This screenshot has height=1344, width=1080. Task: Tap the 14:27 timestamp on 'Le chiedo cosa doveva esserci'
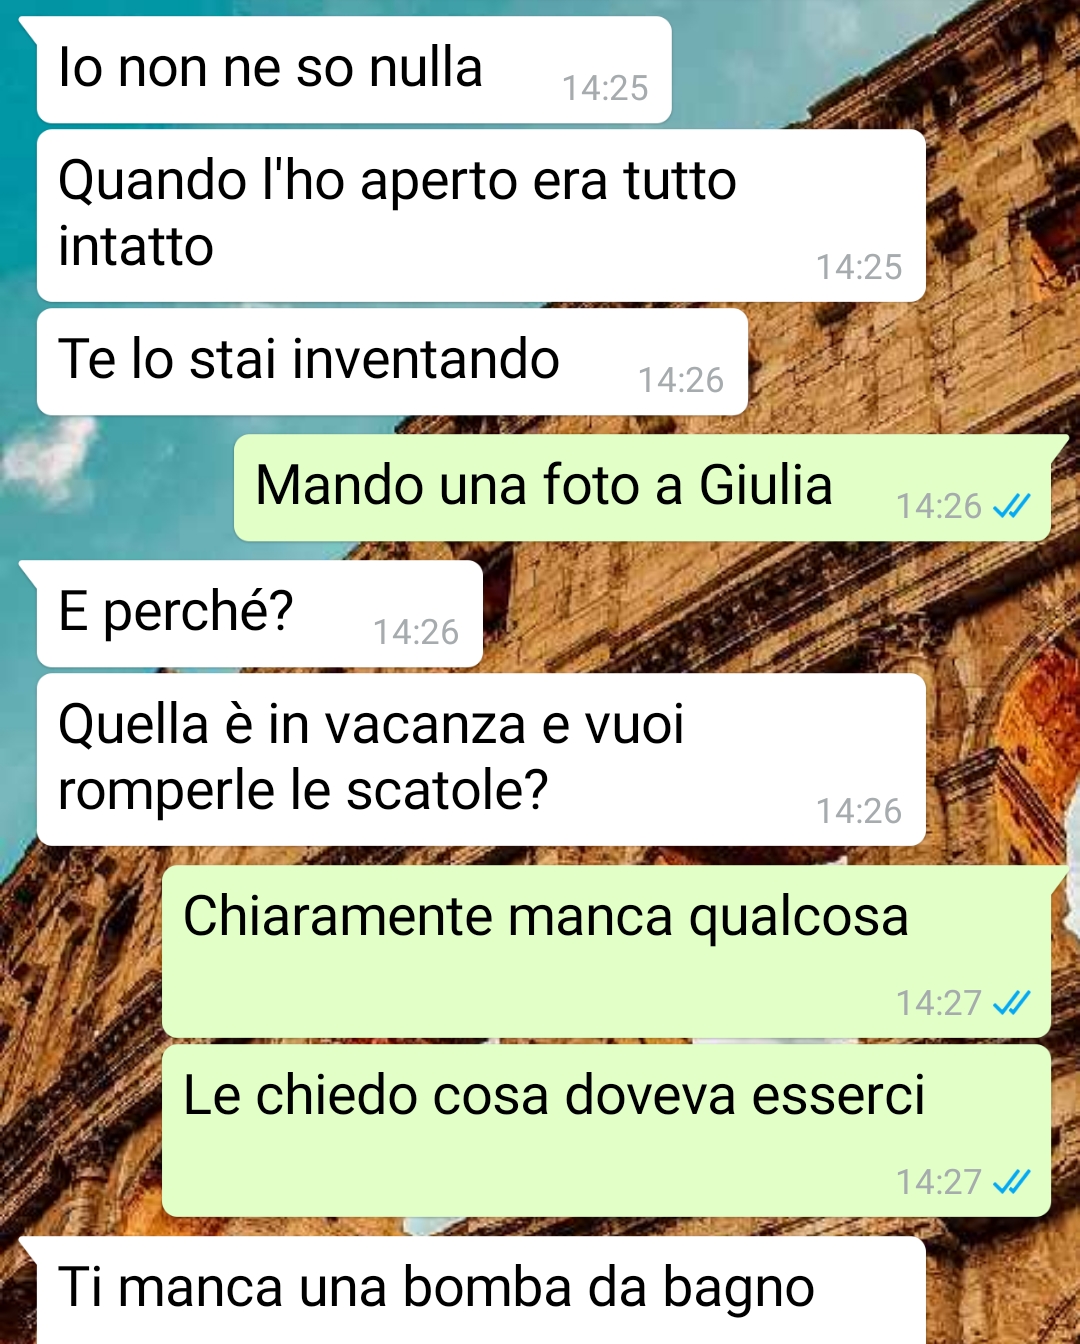click(939, 1182)
